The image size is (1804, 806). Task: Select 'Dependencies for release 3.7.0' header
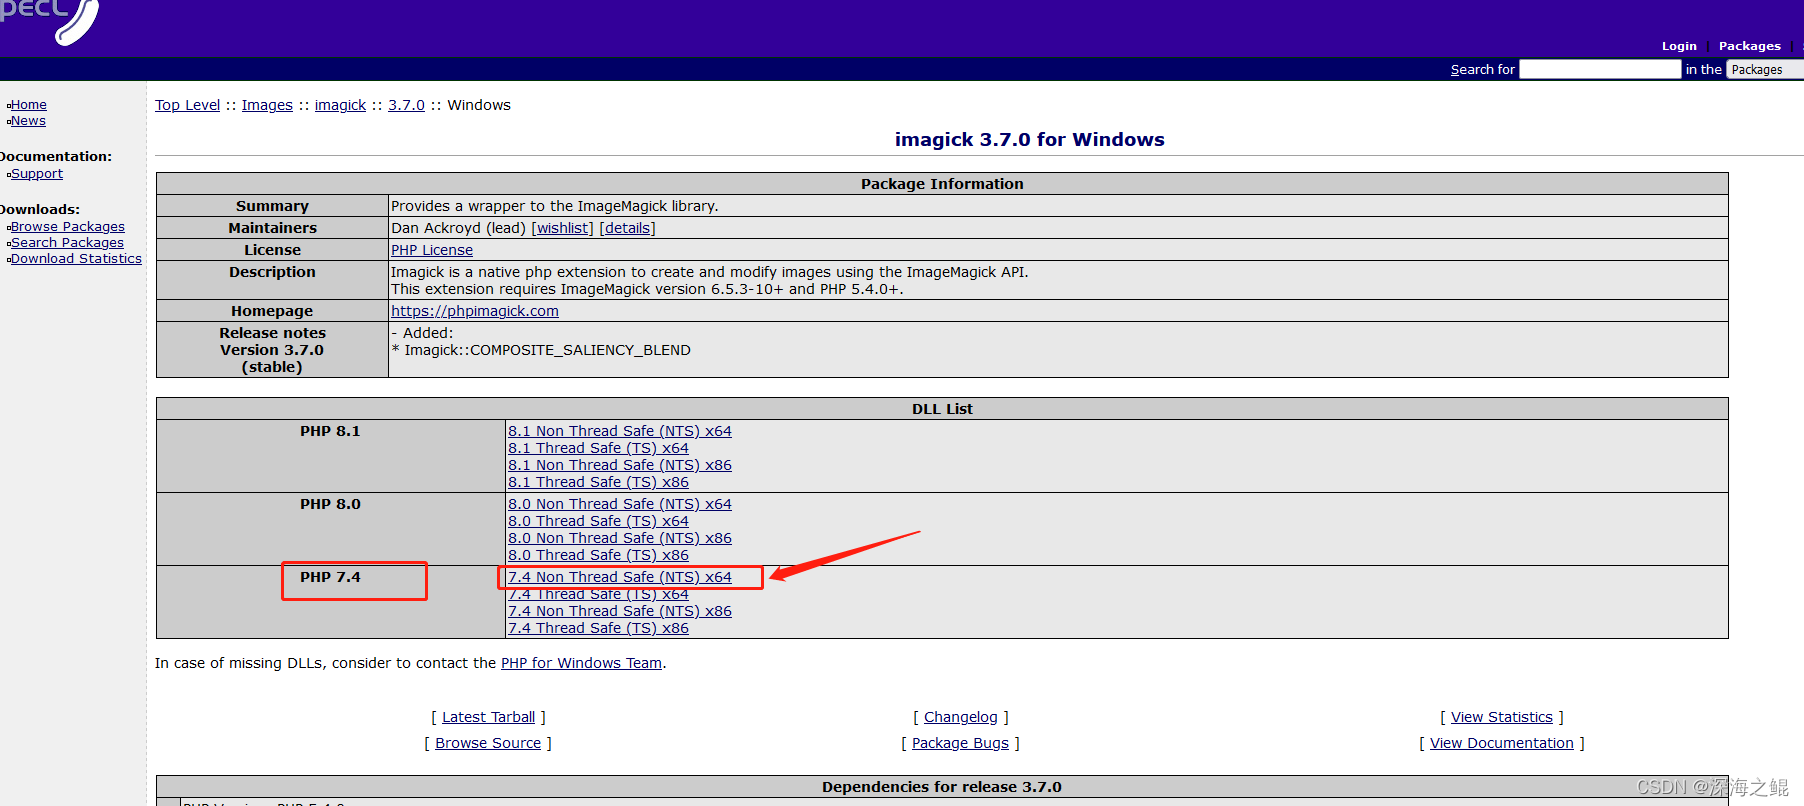coord(942,787)
